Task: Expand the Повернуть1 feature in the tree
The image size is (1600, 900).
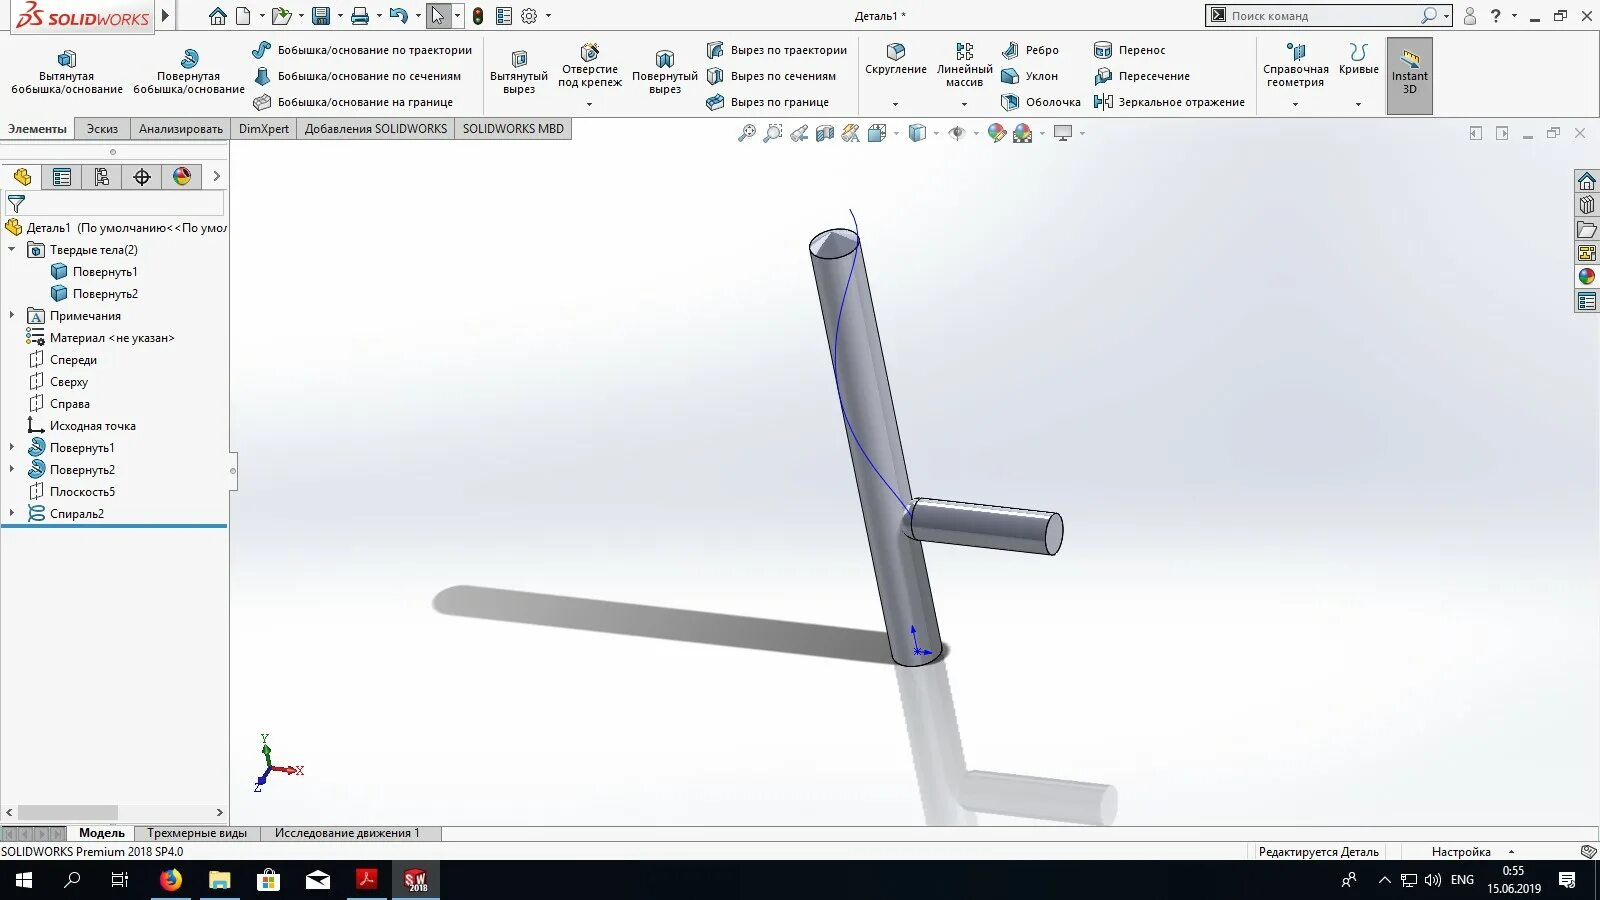Action: coord(12,447)
